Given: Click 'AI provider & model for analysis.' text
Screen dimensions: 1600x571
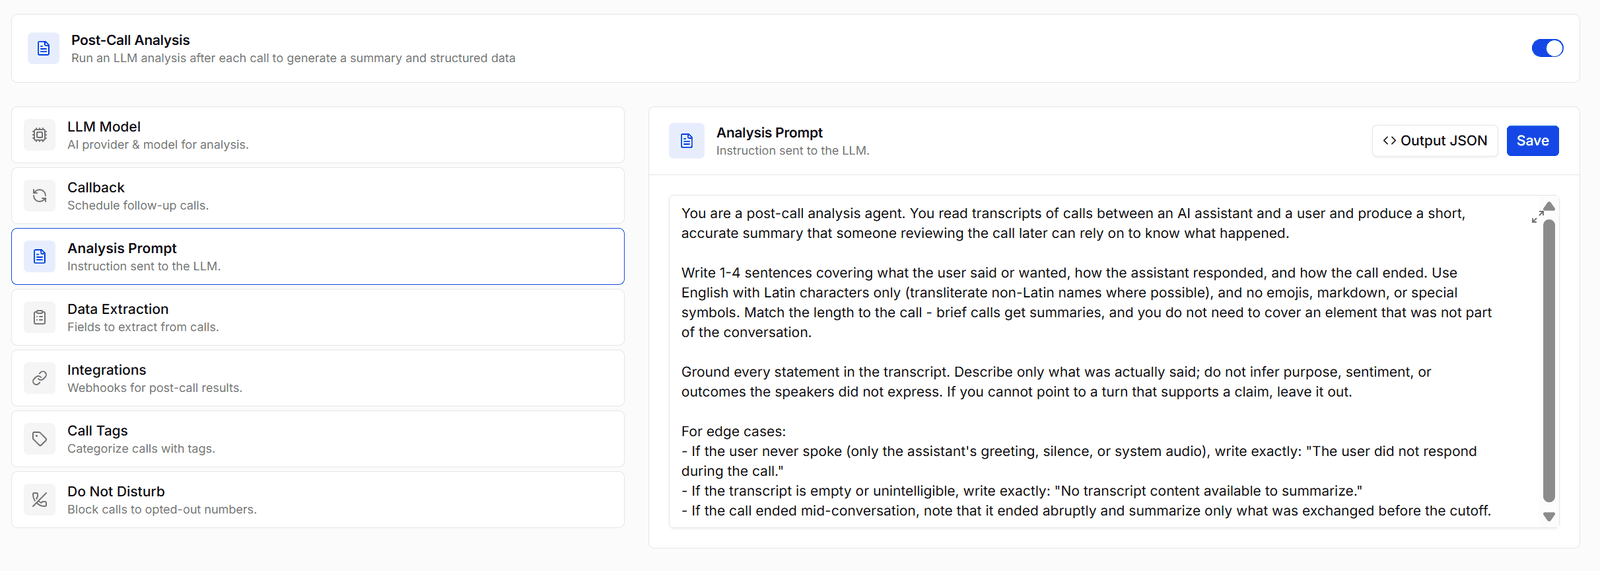Looking at the screenshot, I should 158,145.
